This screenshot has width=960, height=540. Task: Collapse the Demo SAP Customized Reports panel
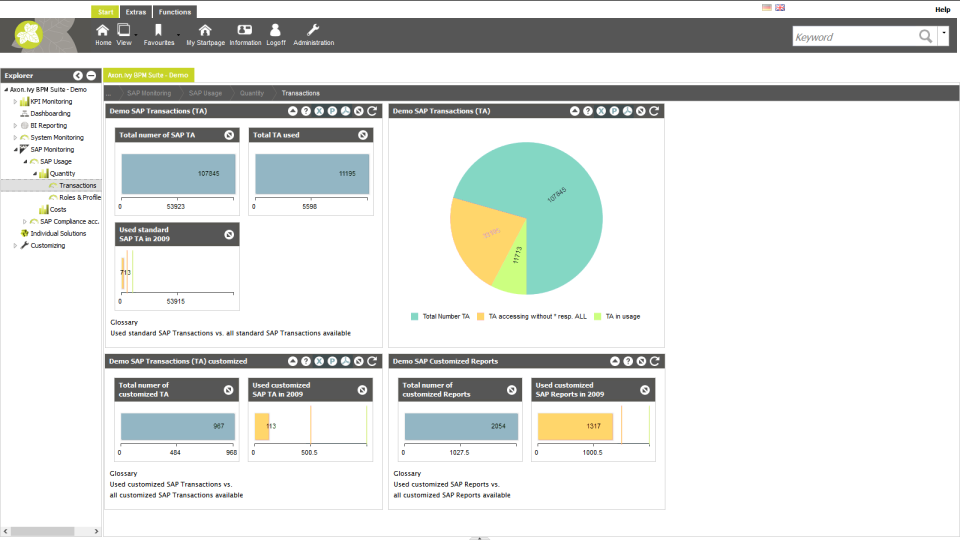pos(615,361)
